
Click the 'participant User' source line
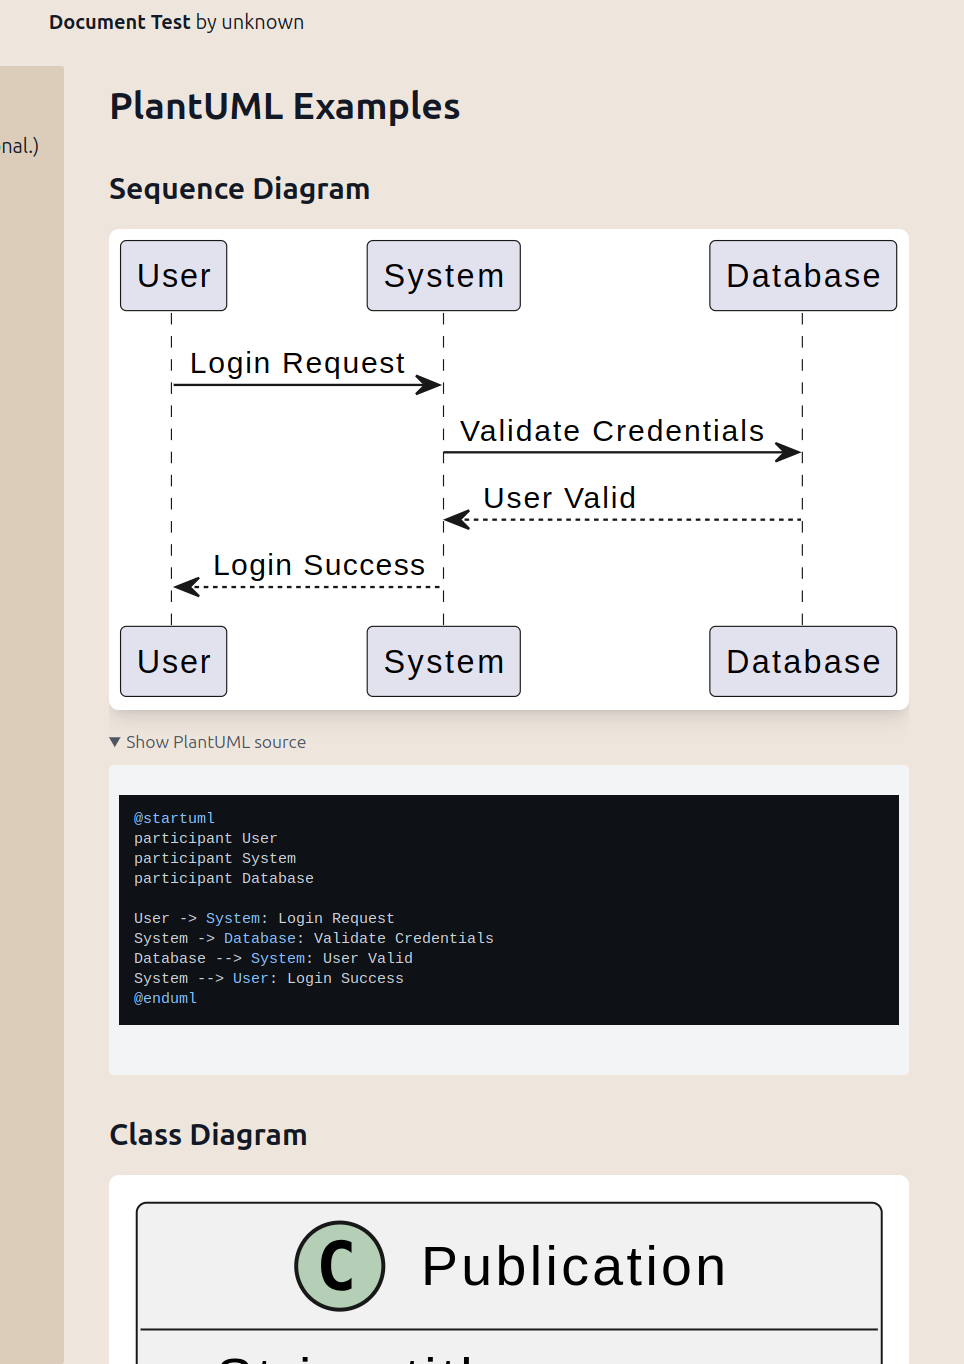tap(206, 838)
